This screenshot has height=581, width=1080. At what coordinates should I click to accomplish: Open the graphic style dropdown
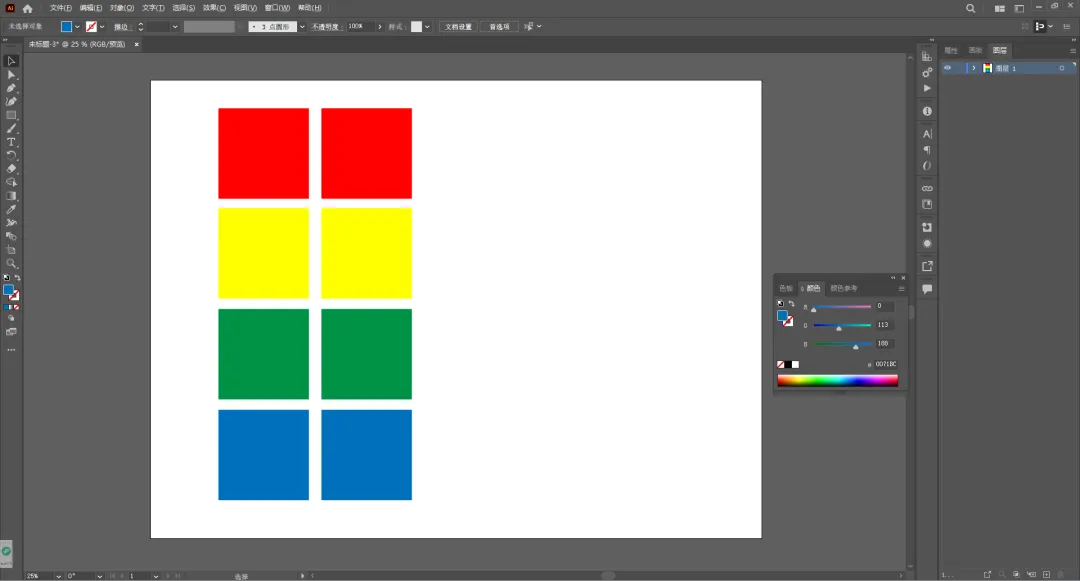tap(428, 27)
